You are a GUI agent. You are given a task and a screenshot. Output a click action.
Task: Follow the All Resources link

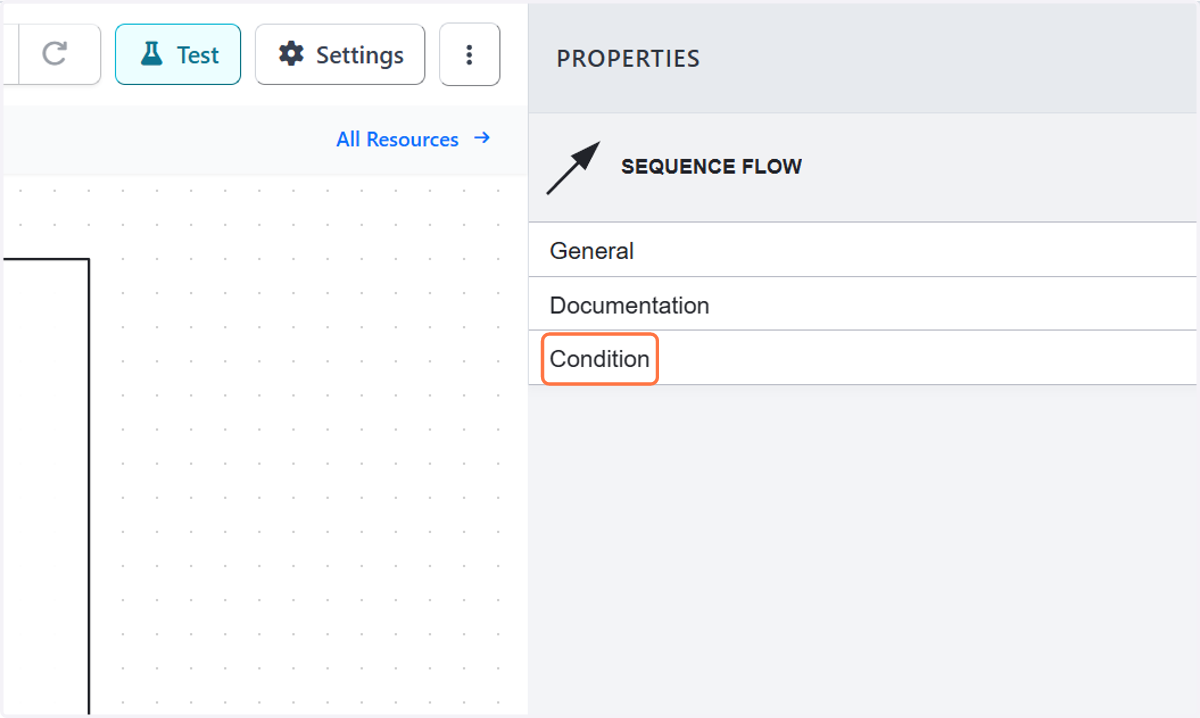(x=413, y=139)
